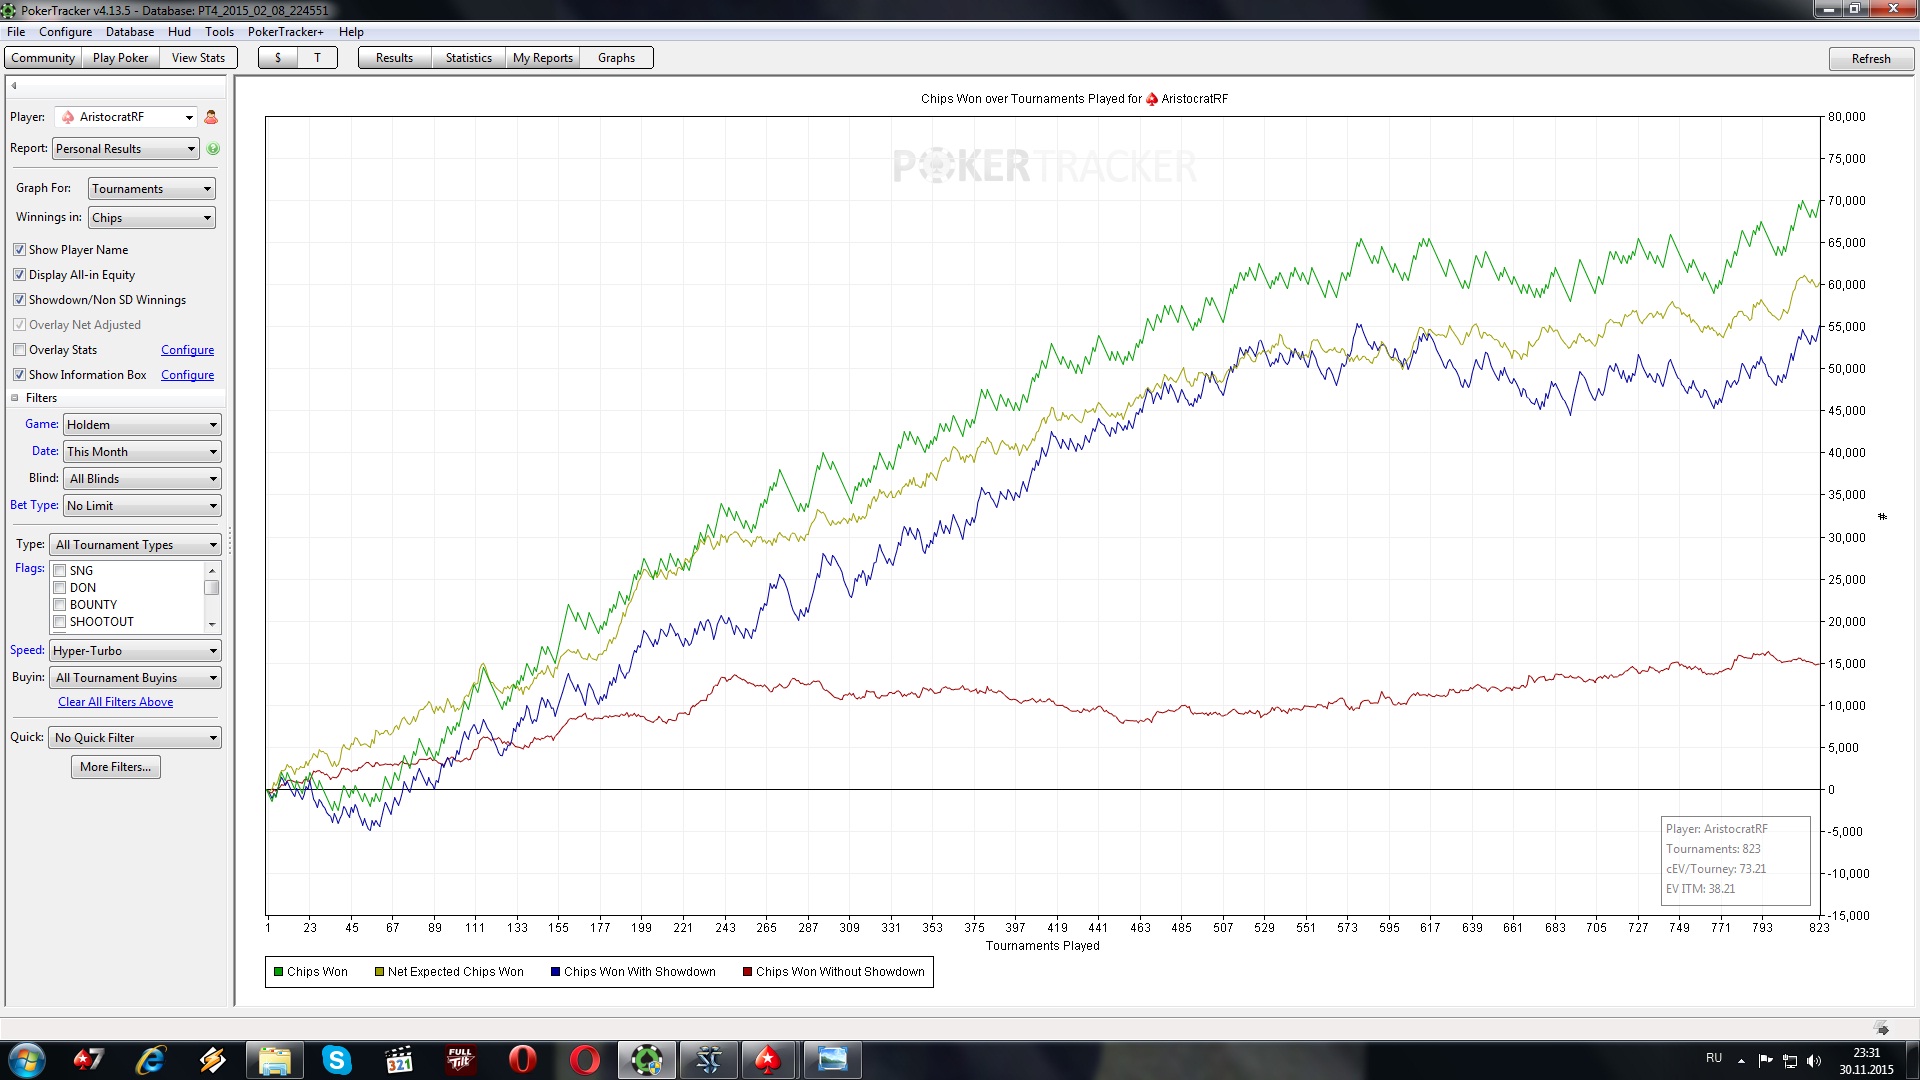Open the Tools menu
Image resolution: width=1920 pixels, height=1080 pixels.
point(219,32)
